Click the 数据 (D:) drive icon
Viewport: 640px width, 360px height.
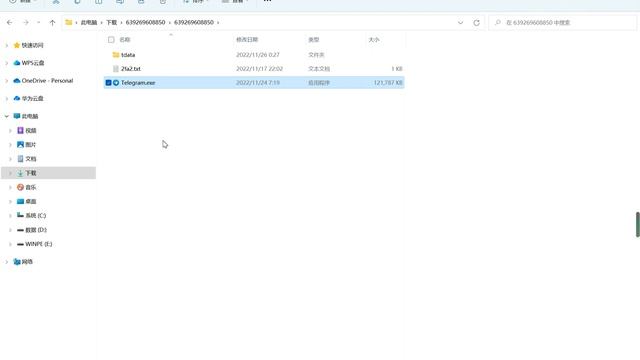click(20, 230)
